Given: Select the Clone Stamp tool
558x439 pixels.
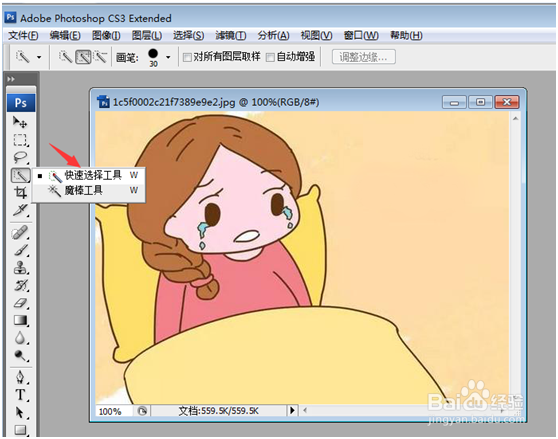Looking at the screenshot, I should [x=20, y=268].
